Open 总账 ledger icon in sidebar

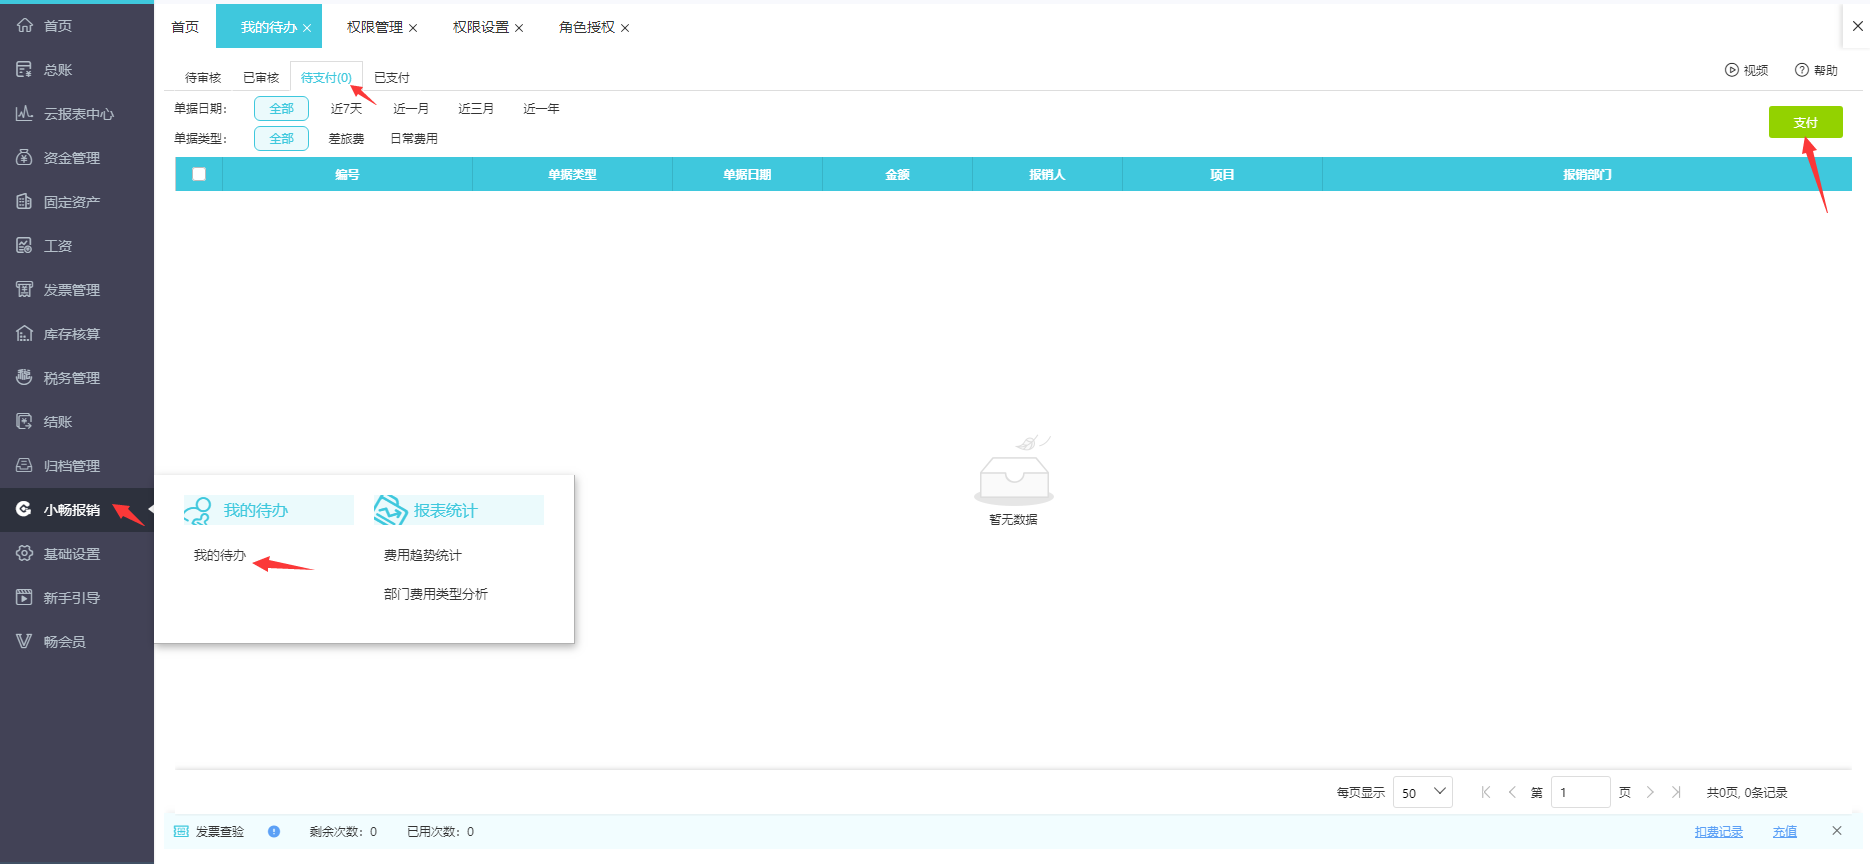coord(25,70)
